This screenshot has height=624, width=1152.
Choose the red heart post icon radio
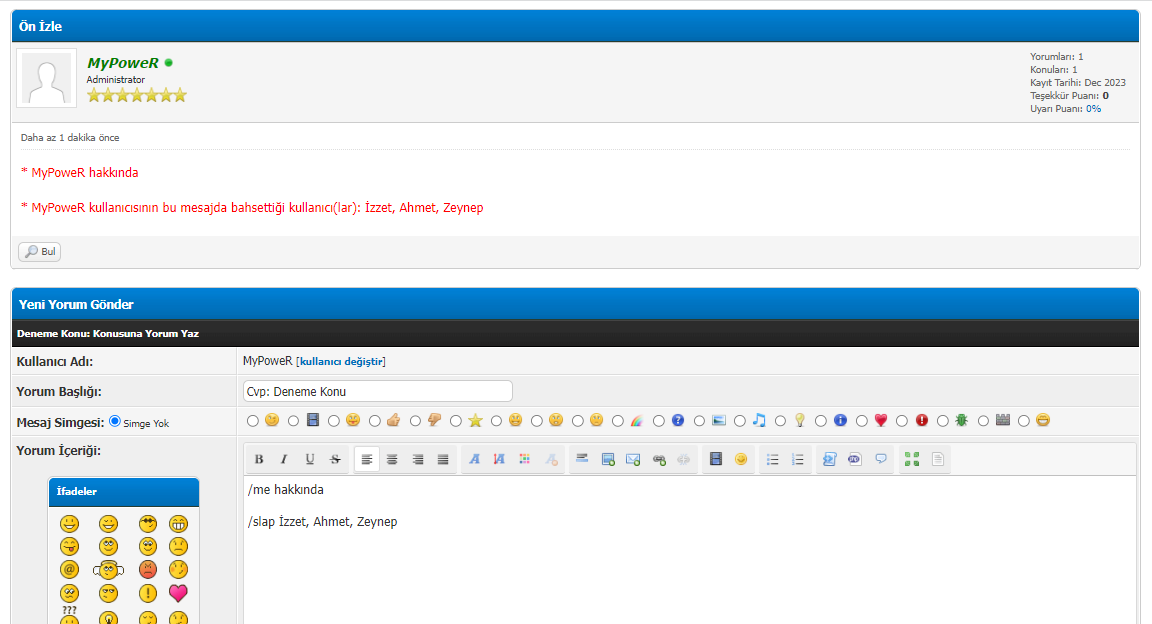pos(862,421)
